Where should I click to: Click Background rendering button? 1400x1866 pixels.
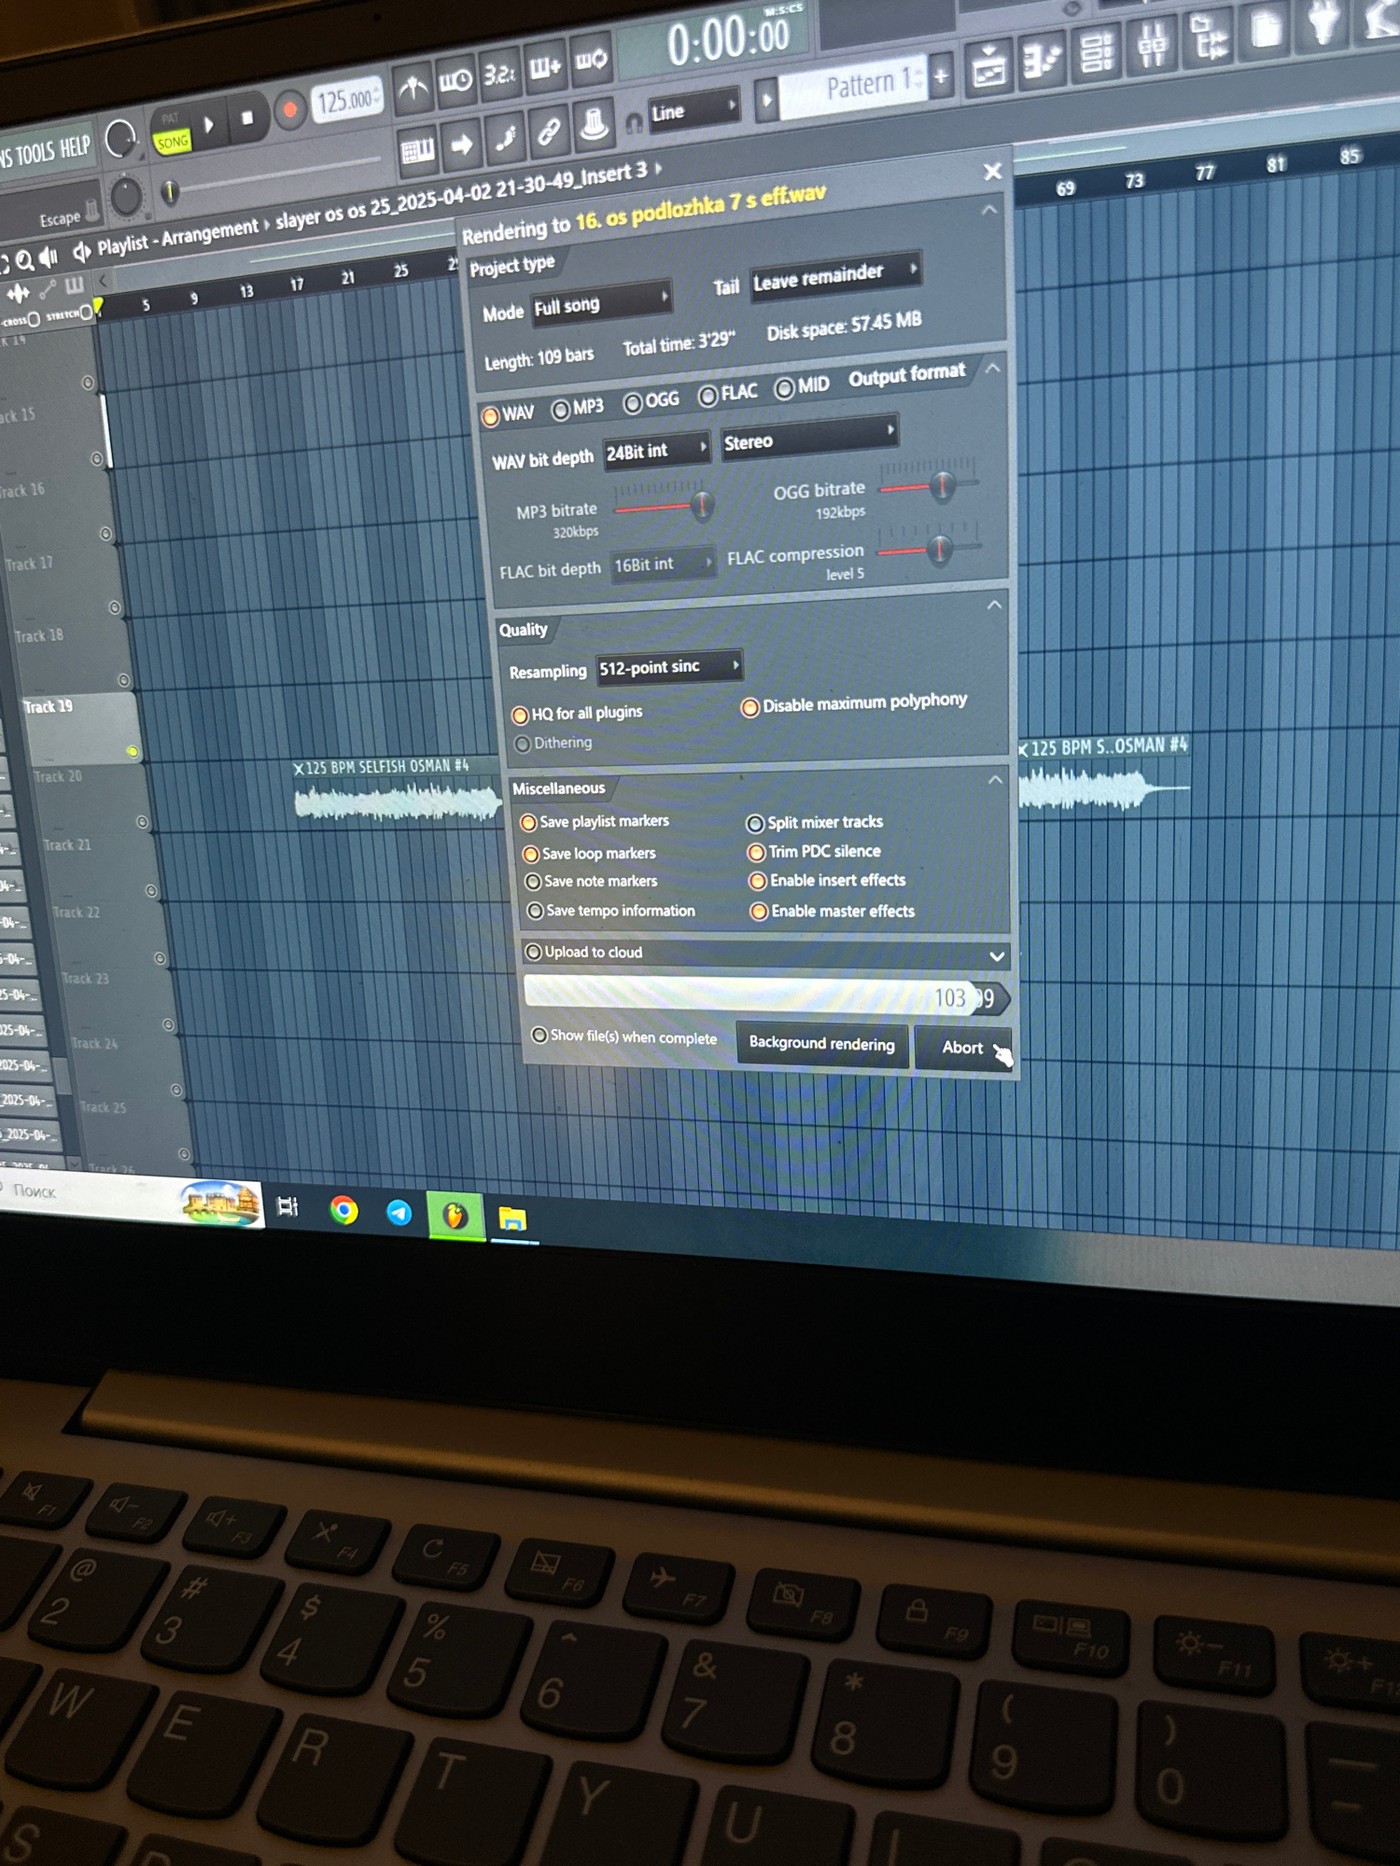pos(822,1044)
